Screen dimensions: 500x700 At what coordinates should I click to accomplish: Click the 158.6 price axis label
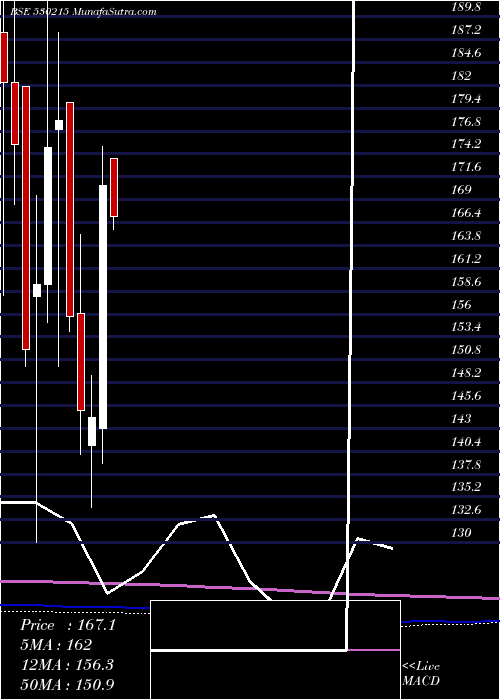[466, 282]
